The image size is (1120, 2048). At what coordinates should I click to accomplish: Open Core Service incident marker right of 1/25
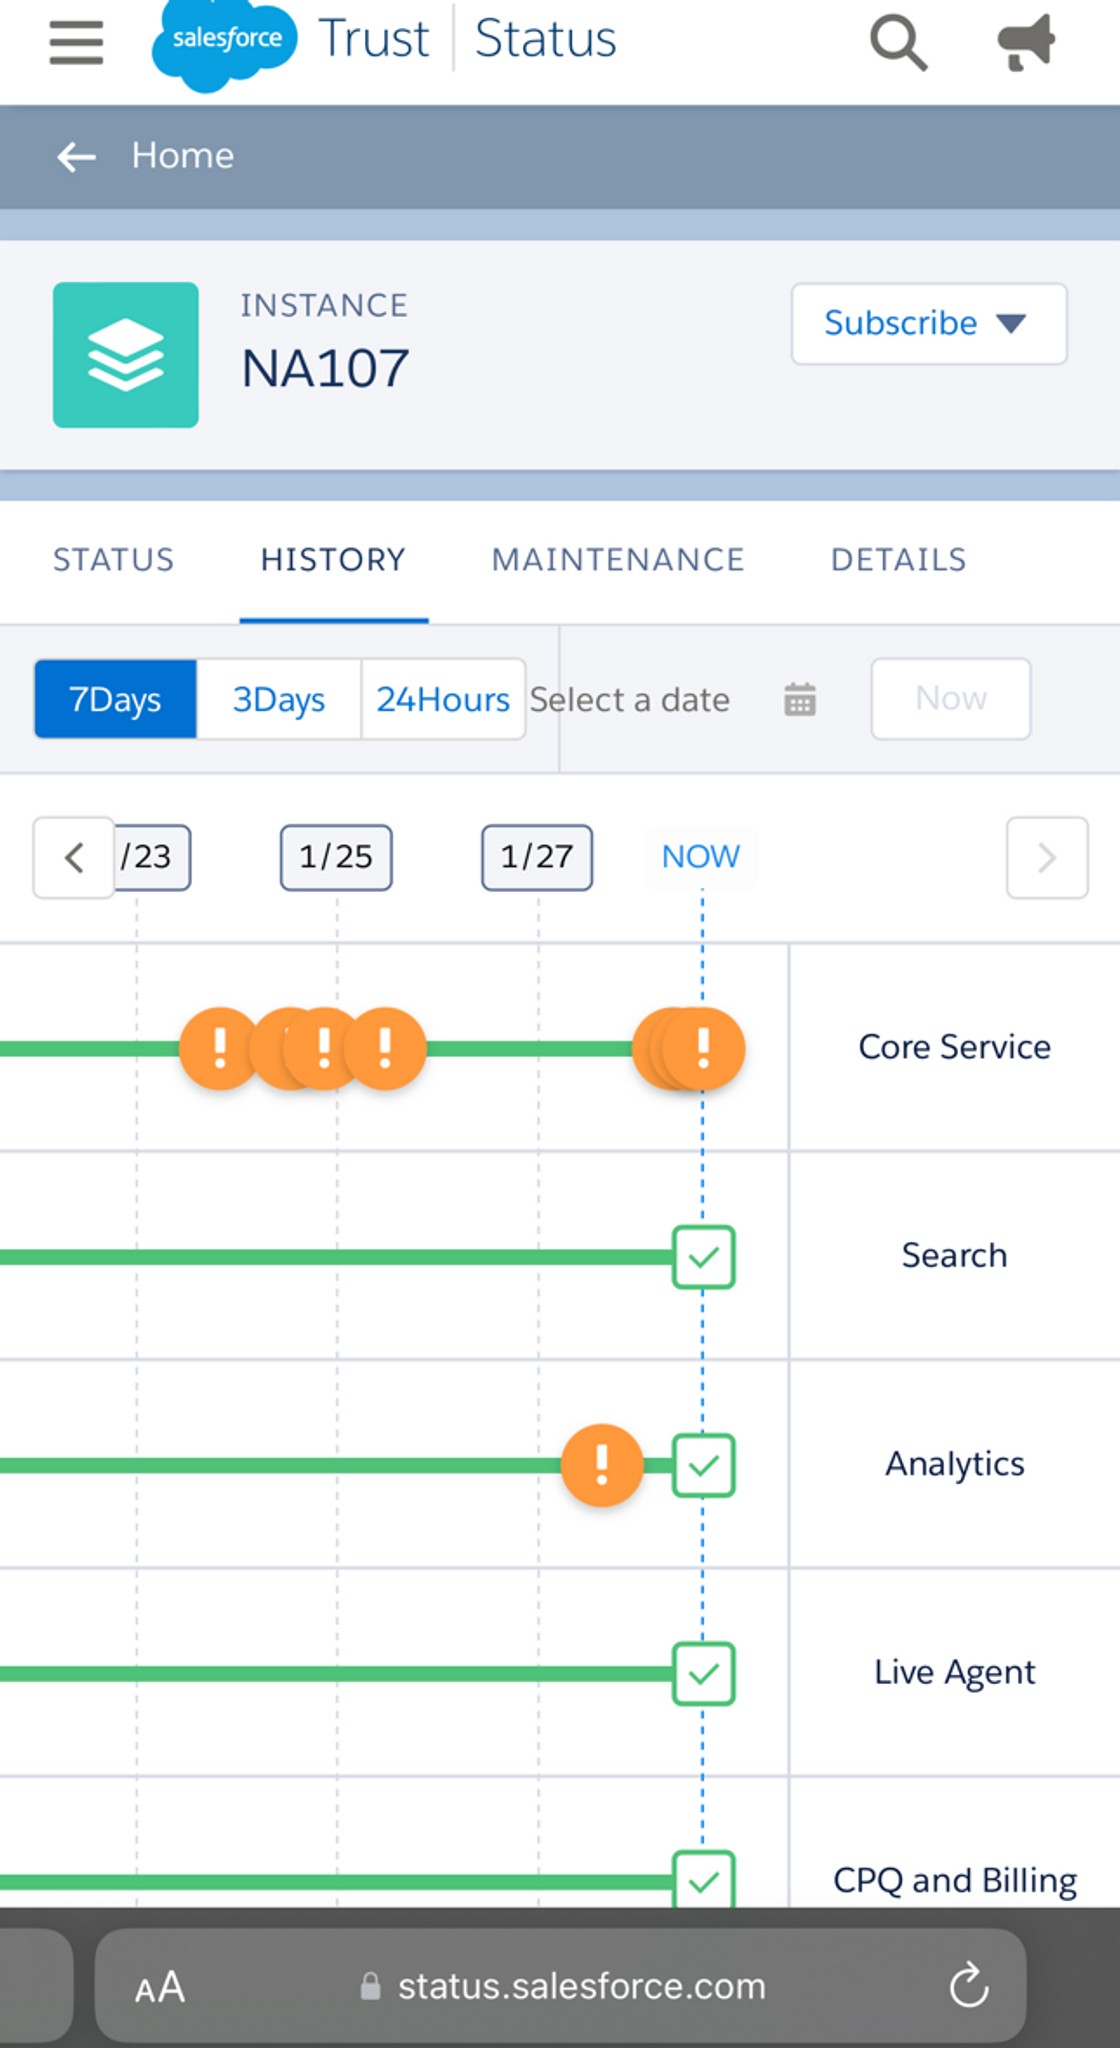(386, 1048)
